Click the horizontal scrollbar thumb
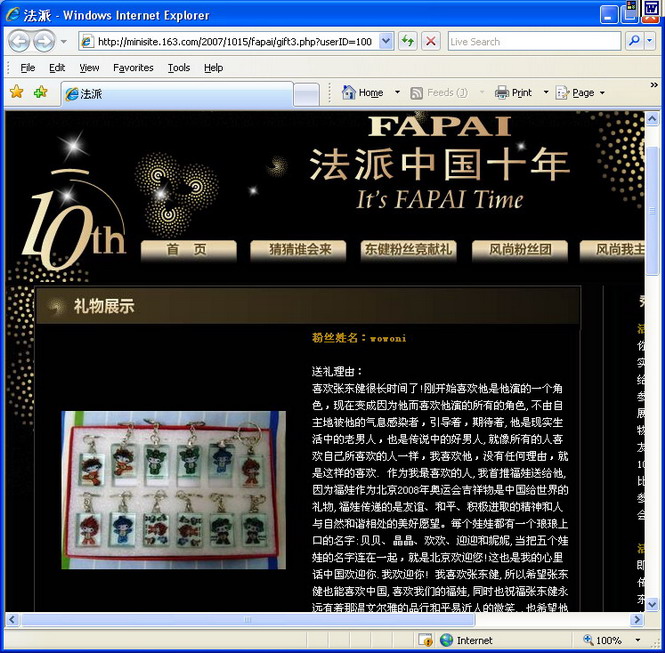Screen dimensions: 665x653 (248, 620)
